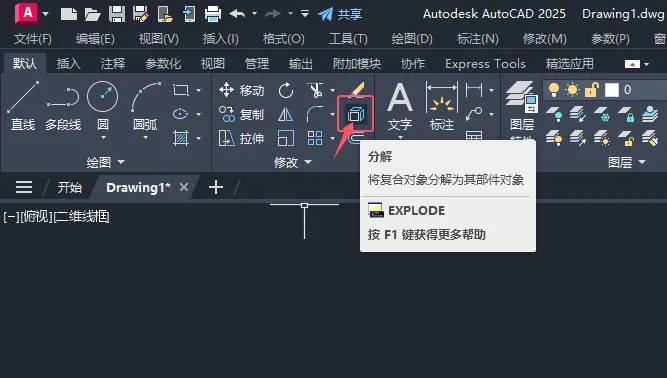Select the 直线 (Line) tool

tap(23, 106)
